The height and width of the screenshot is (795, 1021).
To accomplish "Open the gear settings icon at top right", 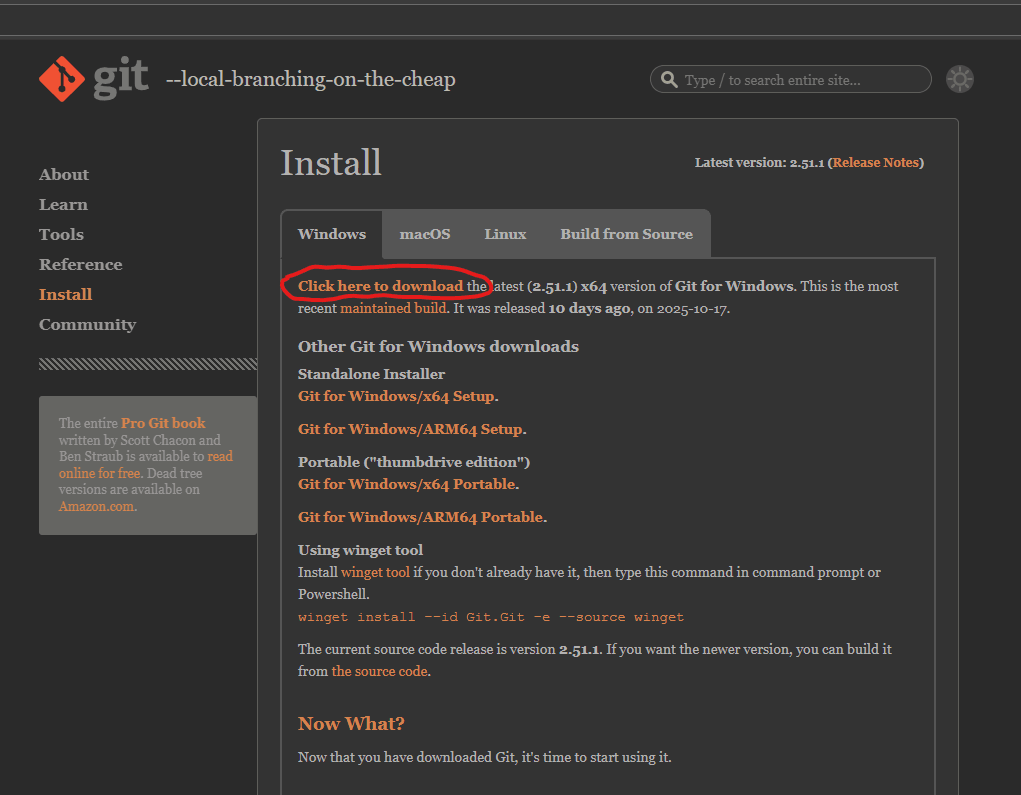I will [959, 78].
